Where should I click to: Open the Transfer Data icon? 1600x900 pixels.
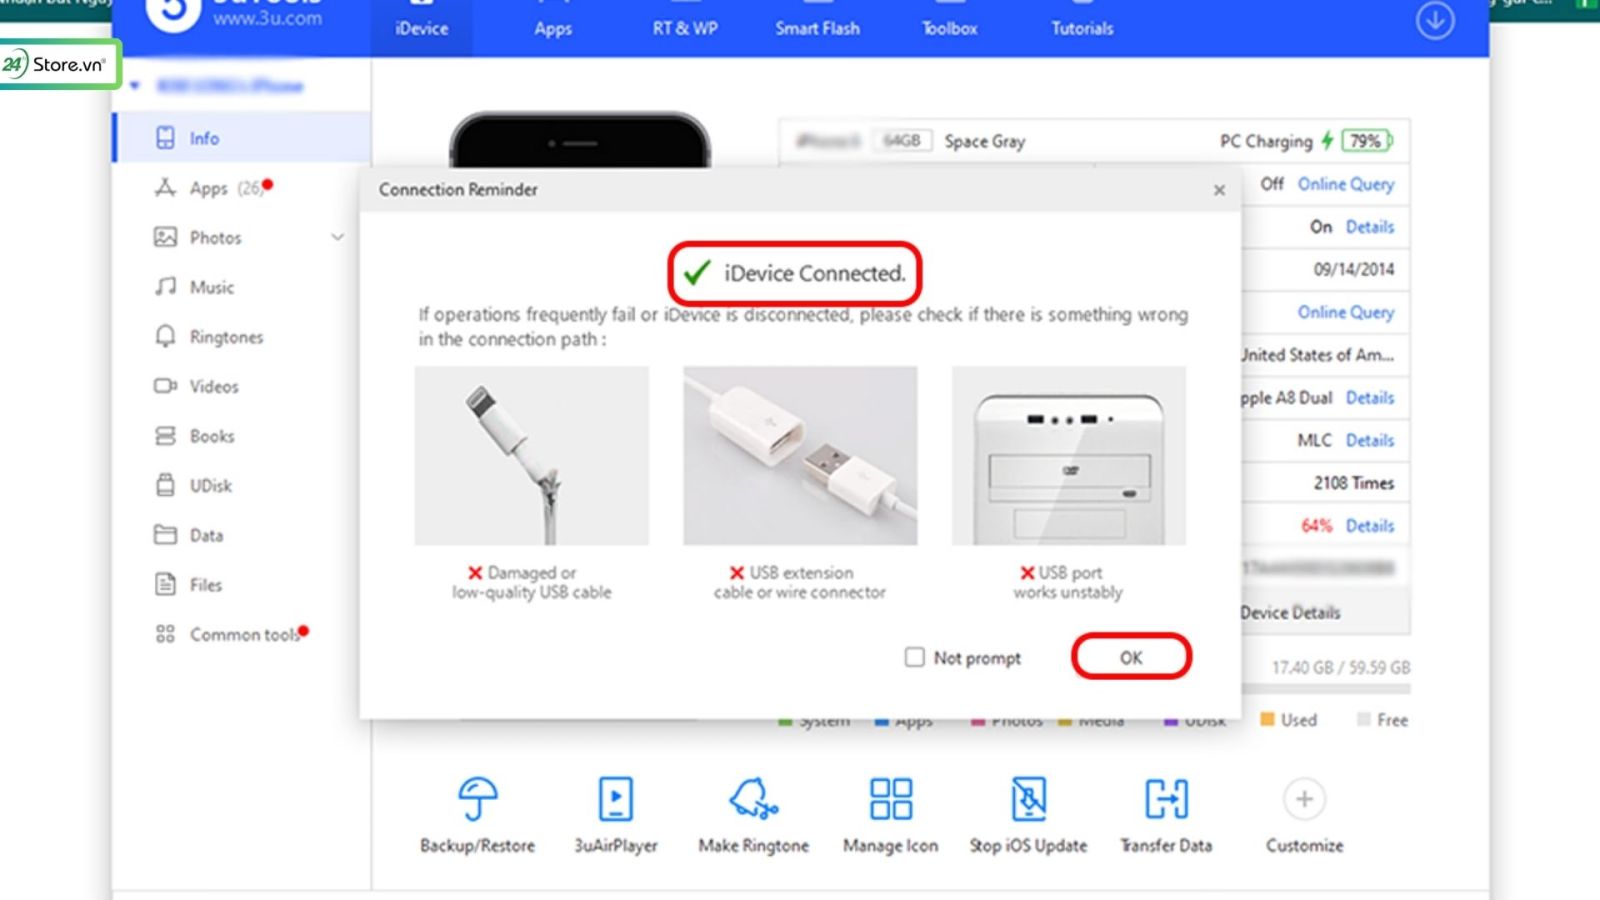pyautogui.click(x=1166, y=798)
